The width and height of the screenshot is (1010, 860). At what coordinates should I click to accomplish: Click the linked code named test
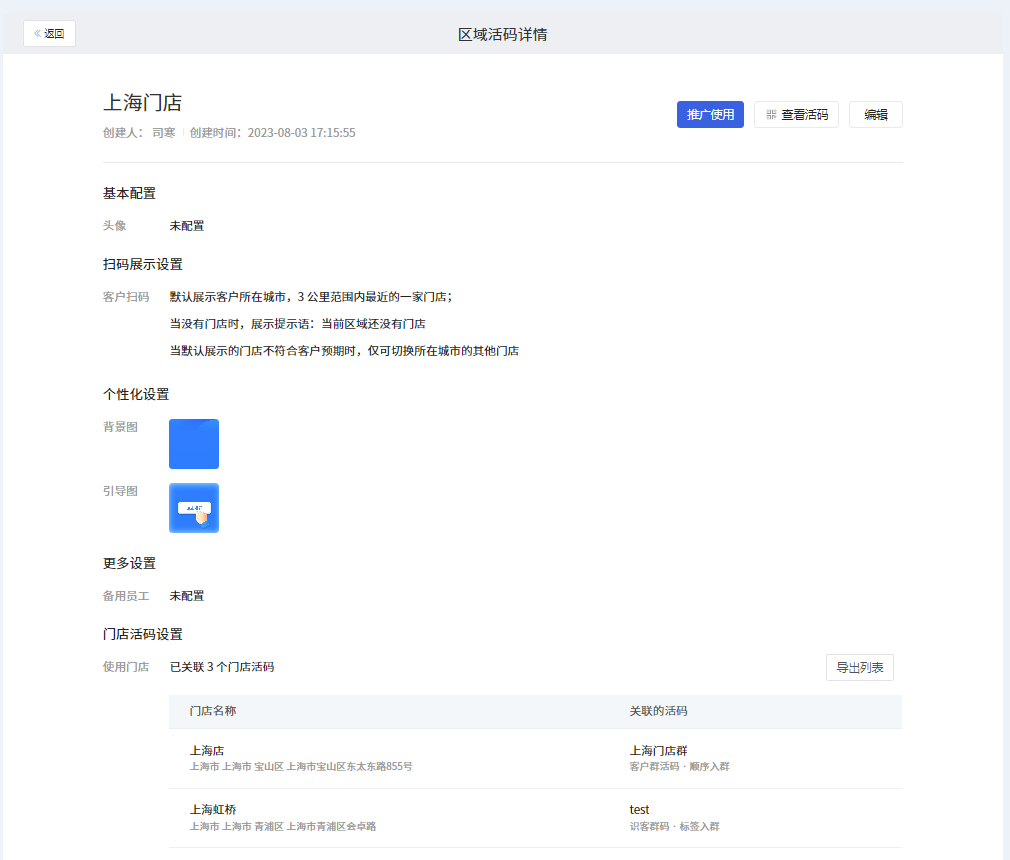639,810
